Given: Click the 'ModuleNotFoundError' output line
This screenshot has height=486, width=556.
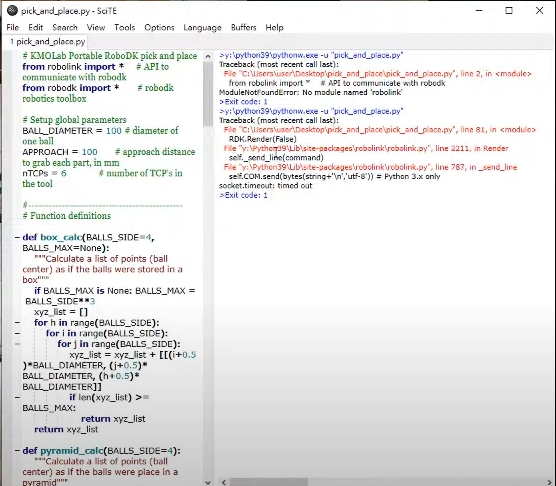Looking at the screenshot, I should [x=311, y=93].
